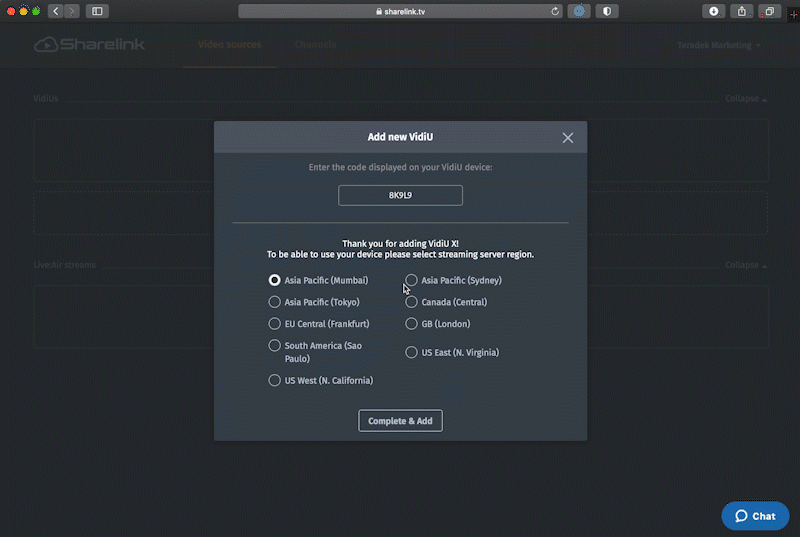Image resolution: width=800 pixels, height=537 pixels.
Task: Collapse the LiveAir streams section
Action: tap(746, 266)
